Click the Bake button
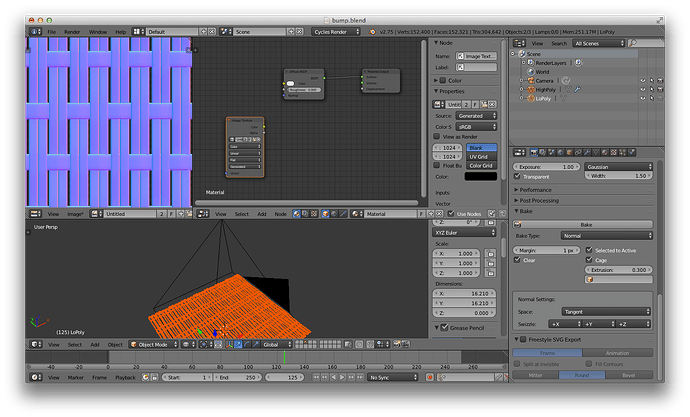Screen dimensions: 690x417 point(583,224)
